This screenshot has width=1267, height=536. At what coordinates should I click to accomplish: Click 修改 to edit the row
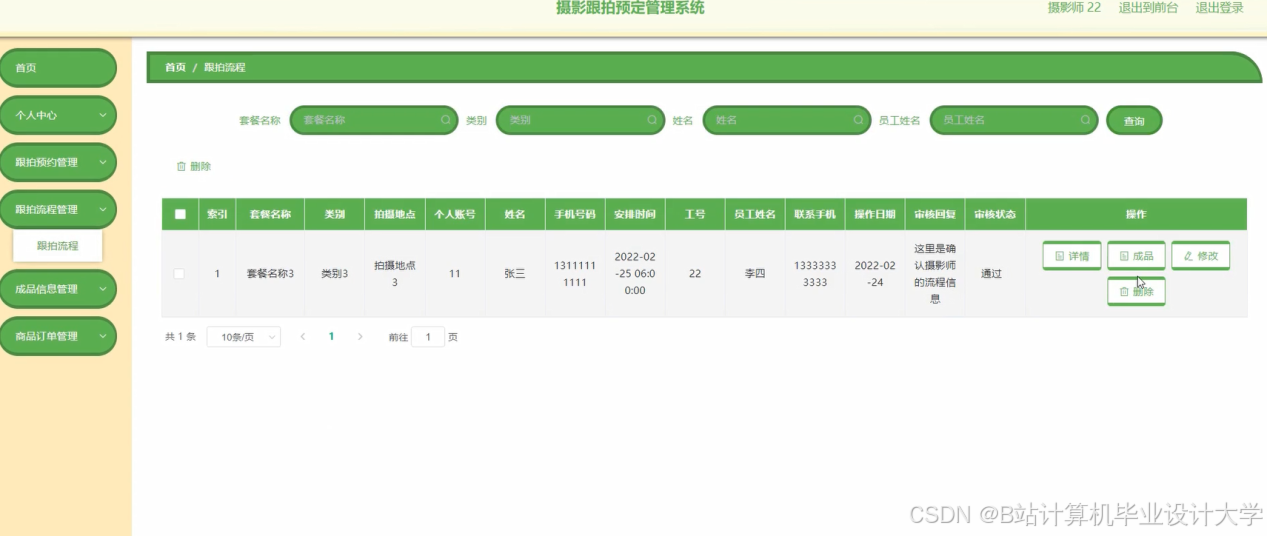pos(1200,256)
